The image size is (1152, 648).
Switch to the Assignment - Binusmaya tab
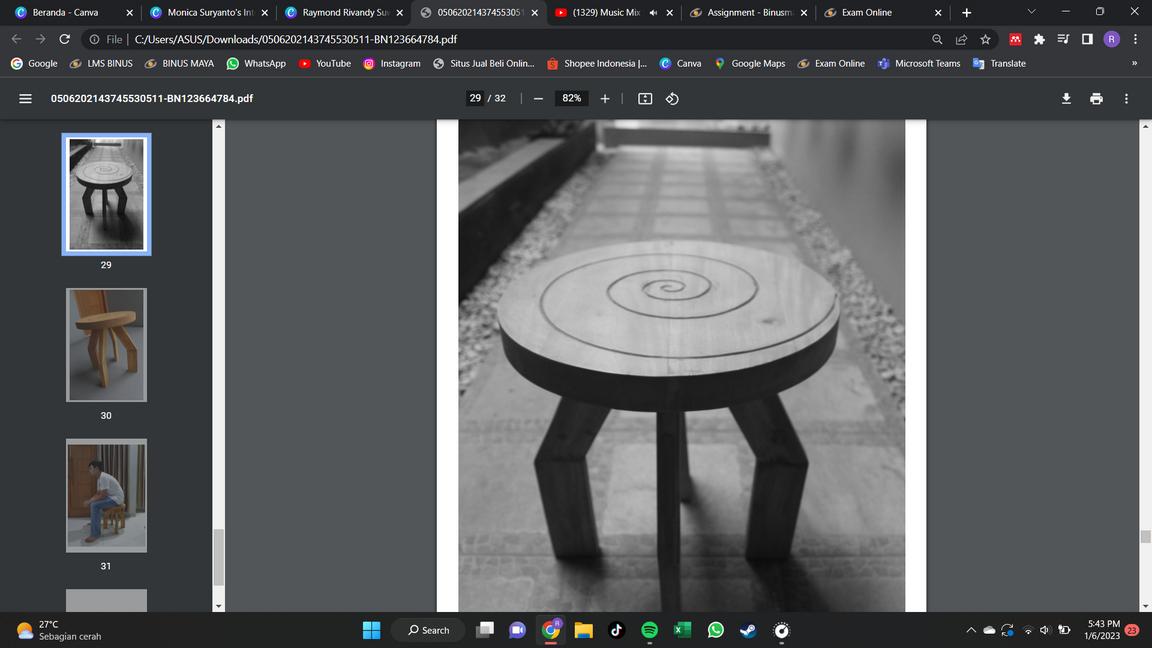pos(749,12)
